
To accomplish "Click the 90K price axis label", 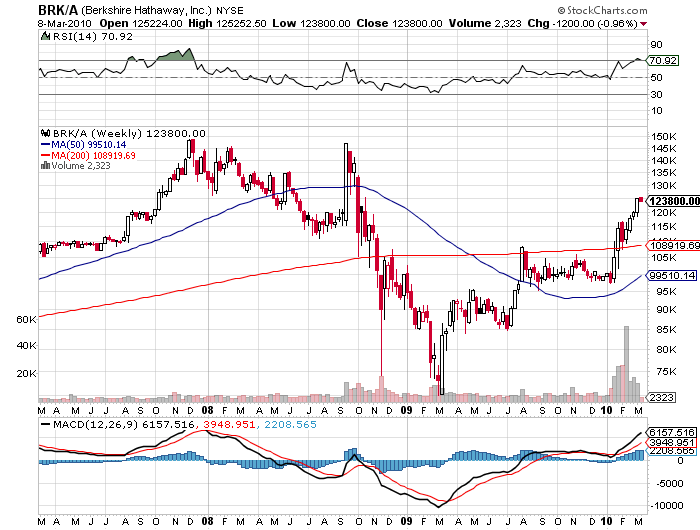I will 666,310.
